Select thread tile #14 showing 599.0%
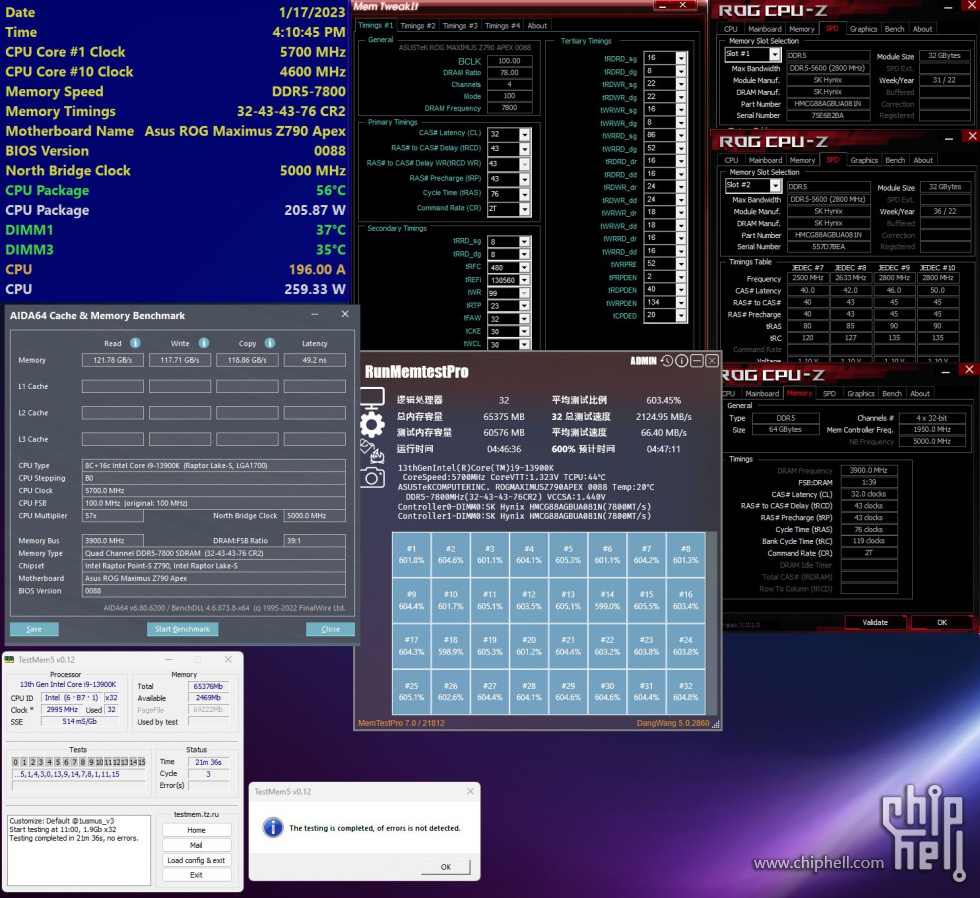 pos(607,600)
